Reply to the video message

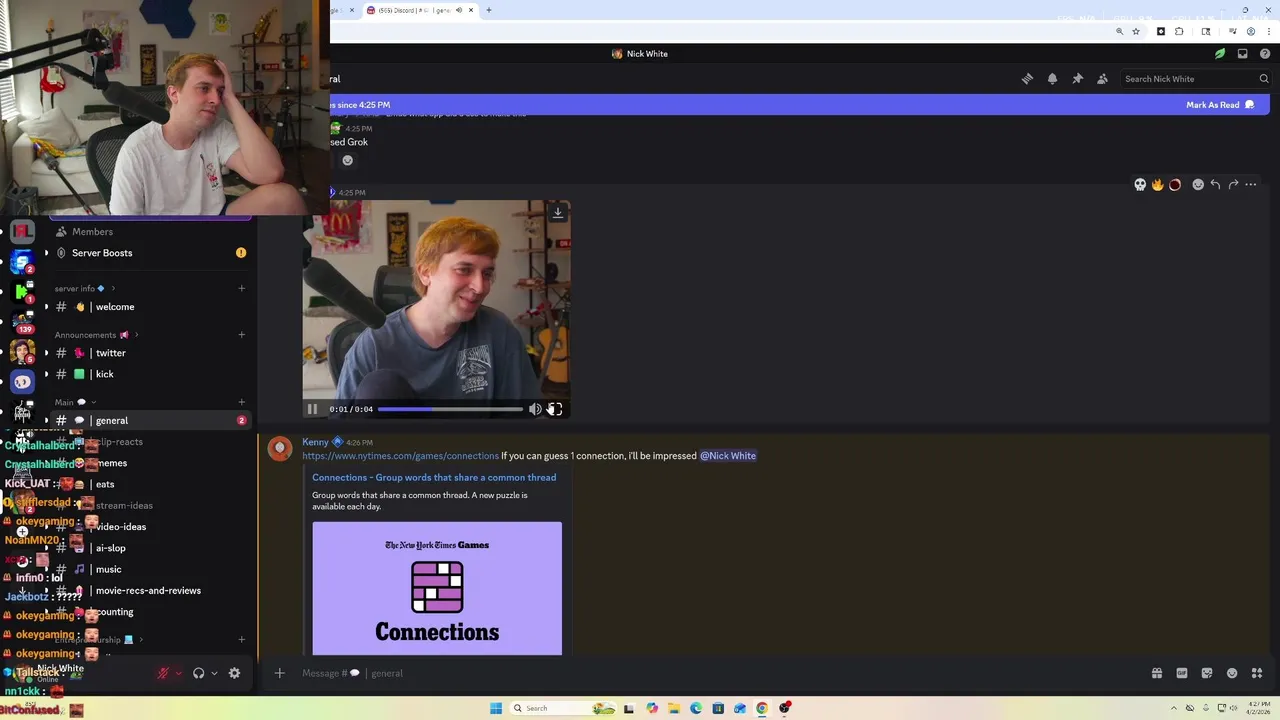[x=1215, y=184]
